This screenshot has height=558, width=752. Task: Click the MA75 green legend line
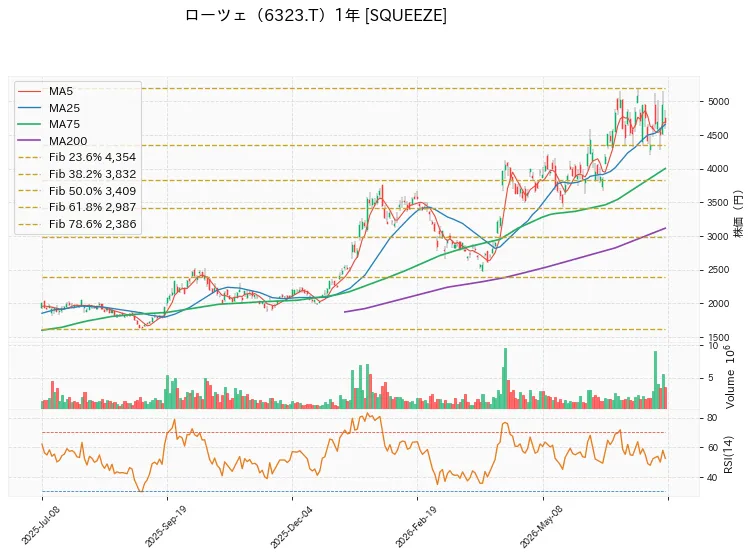point(29,124)
